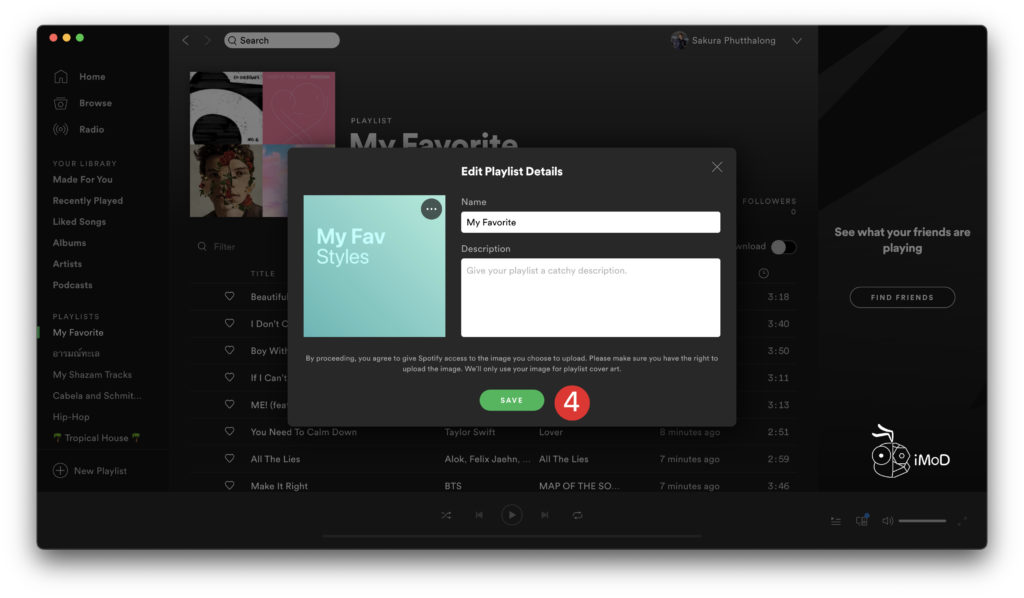Click the Find Friends button

902,297
